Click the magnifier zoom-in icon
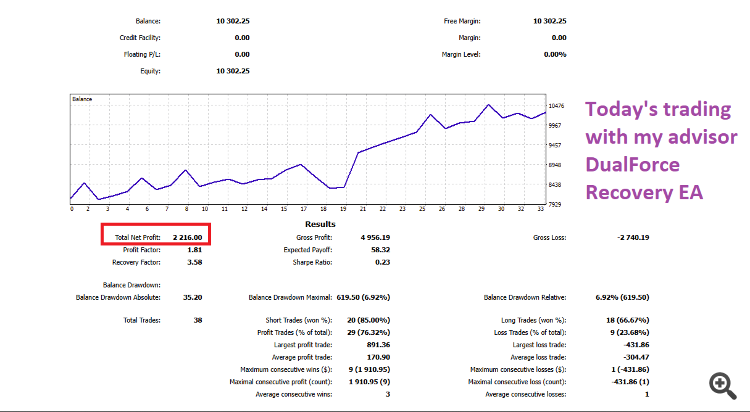Viewport: 750px width, 412px height. pos(723,386)
